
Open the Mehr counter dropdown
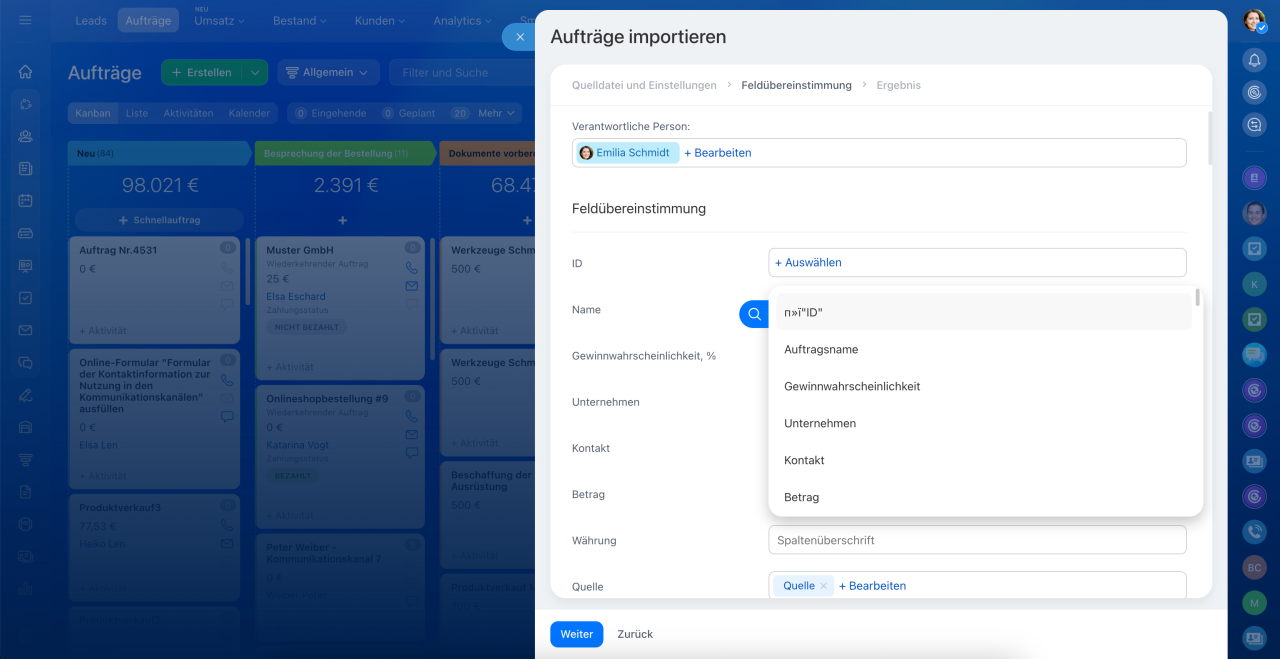pos(497,114)
